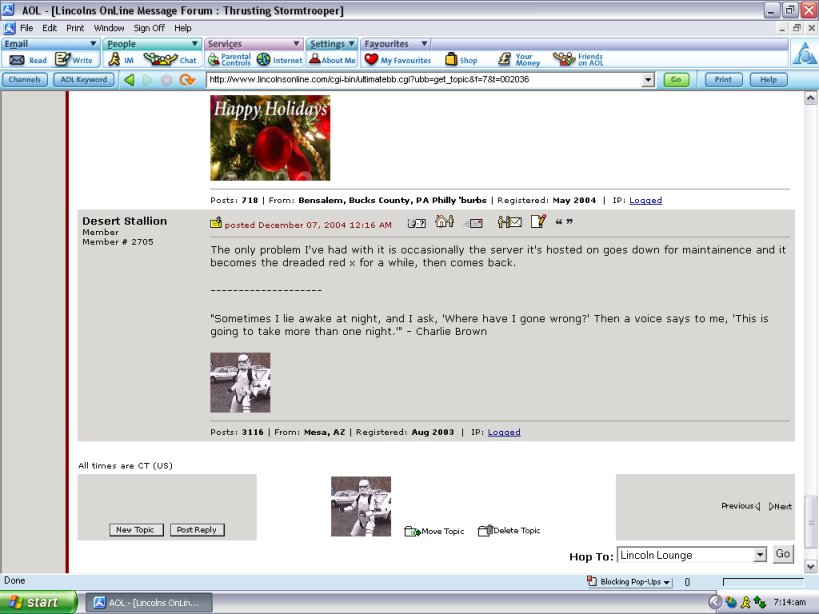Expand the Settings toolbar dropdown
819x614 pixels.
point(352,44)
